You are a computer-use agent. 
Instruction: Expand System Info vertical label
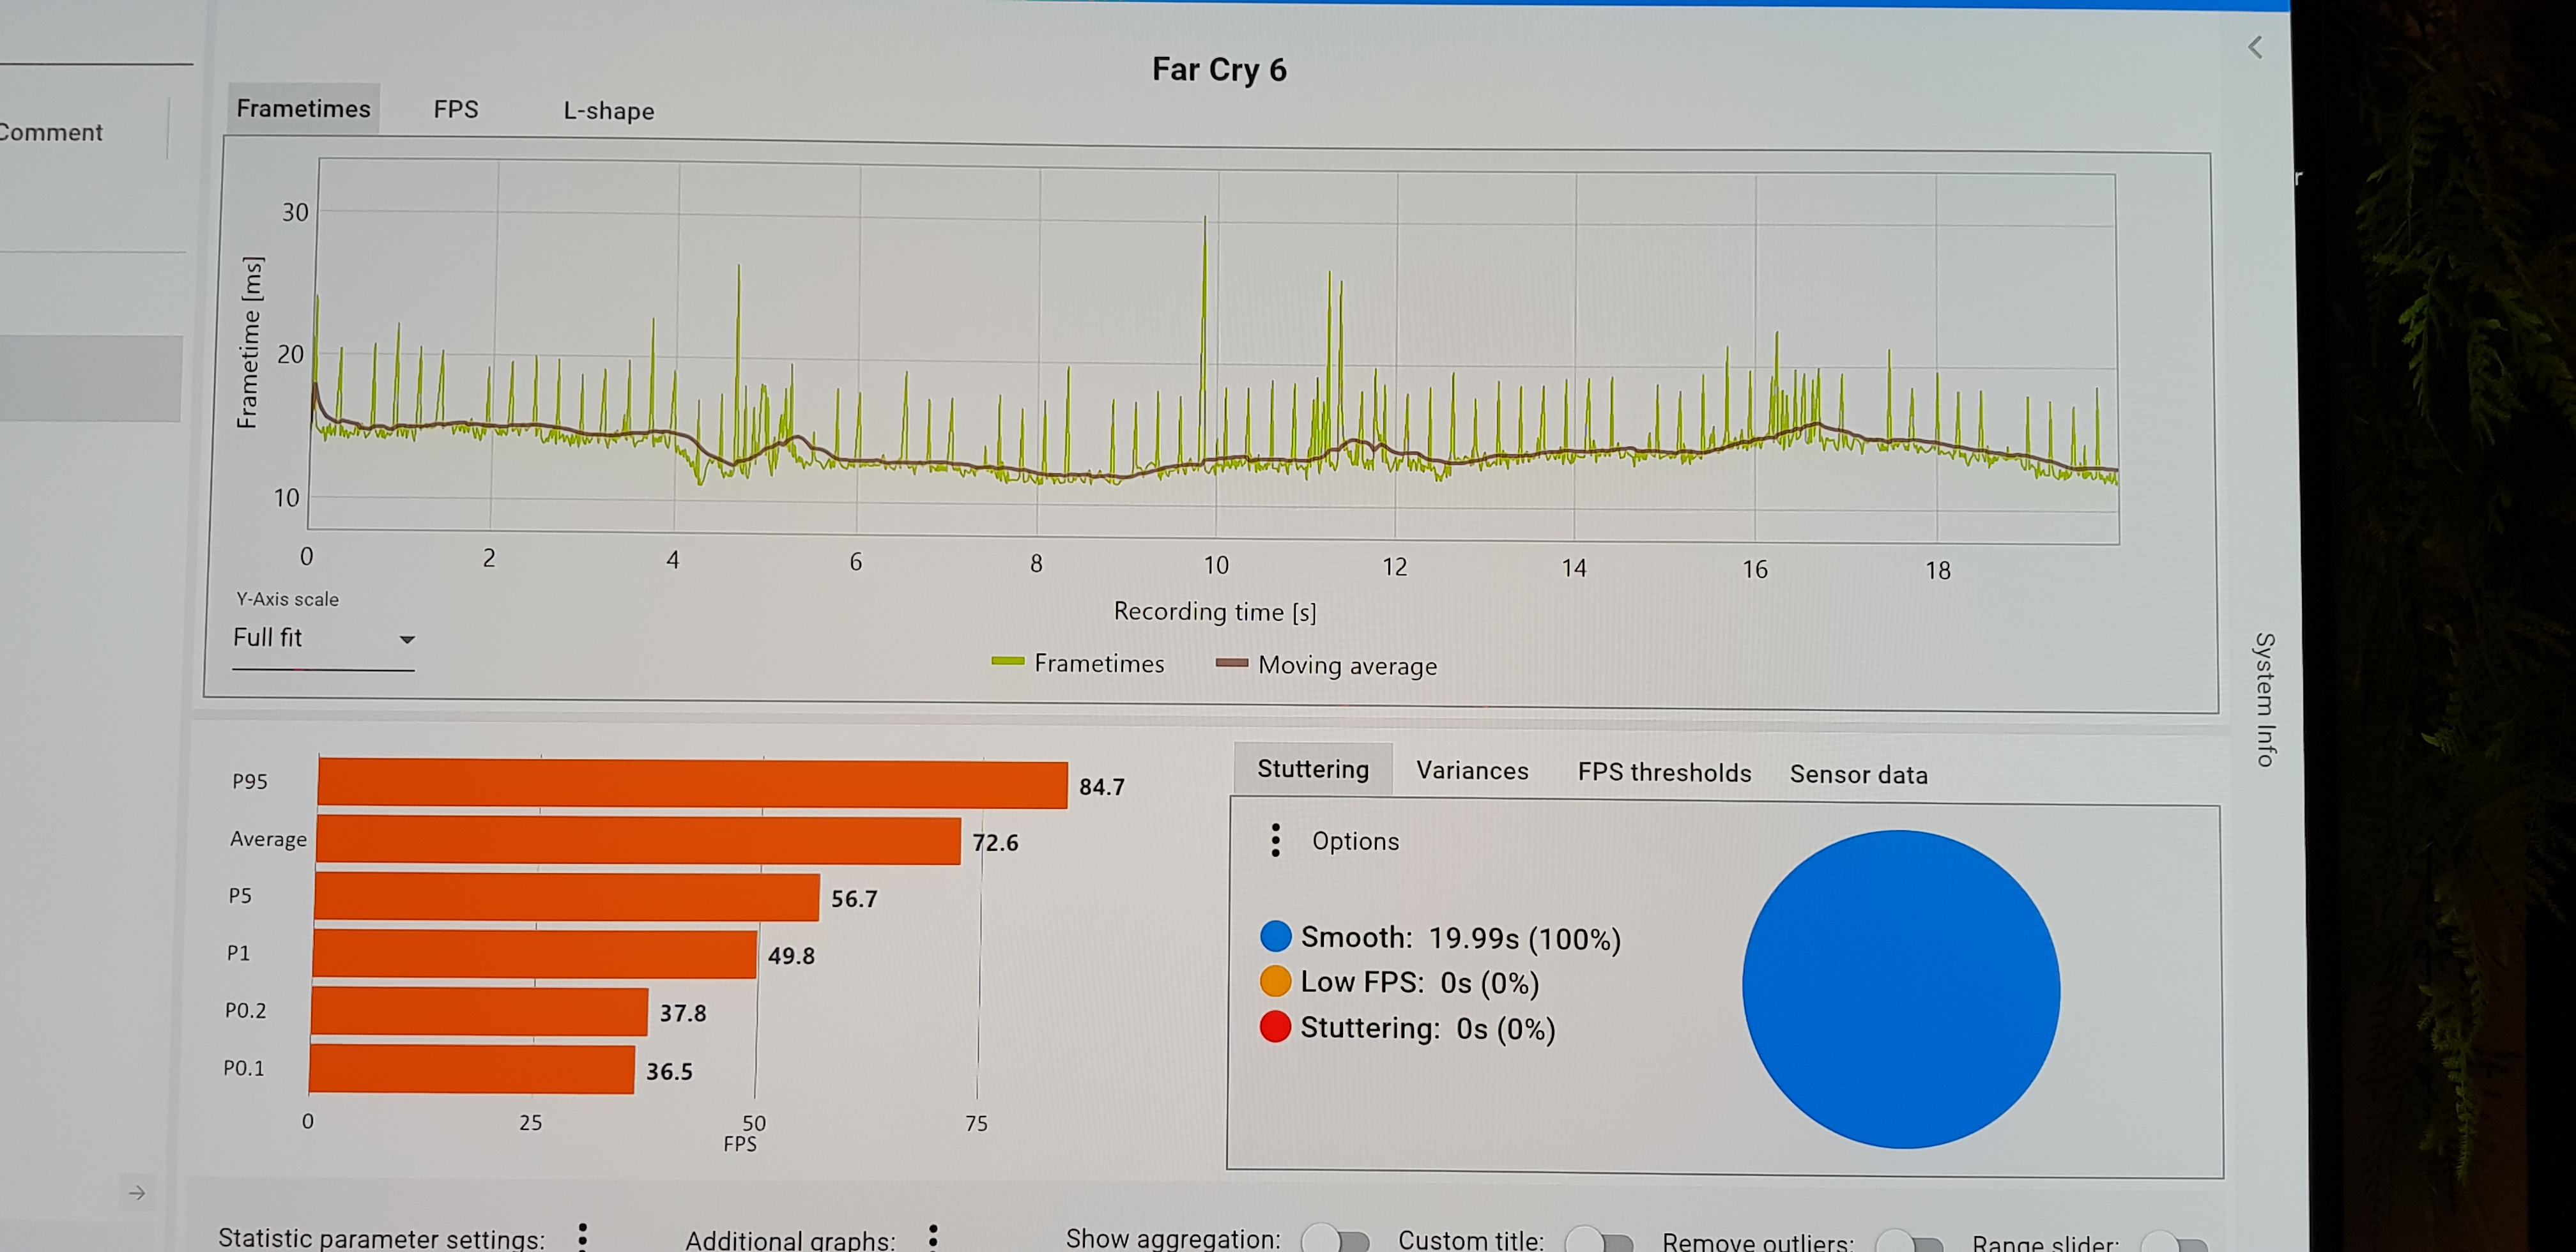click(2264, 699)
